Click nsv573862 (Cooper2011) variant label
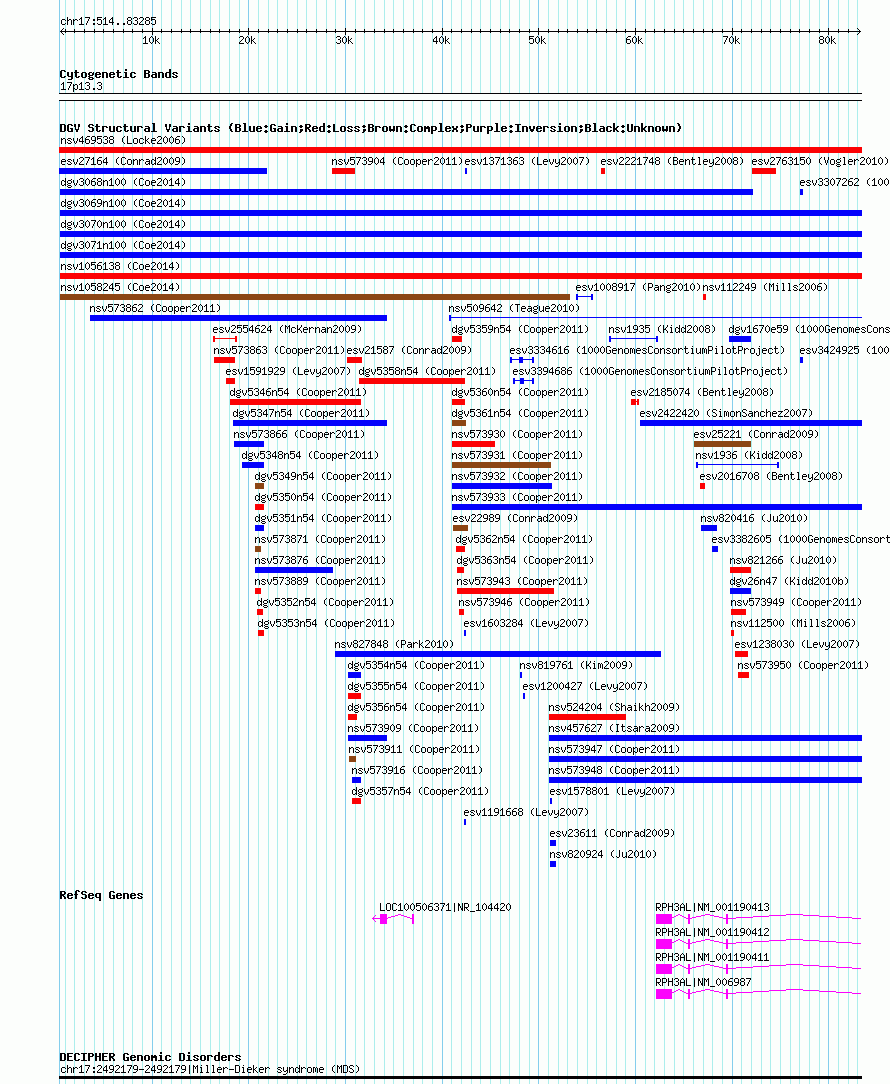The width and height of the screenshot is (890, 1084). (155, 308)
